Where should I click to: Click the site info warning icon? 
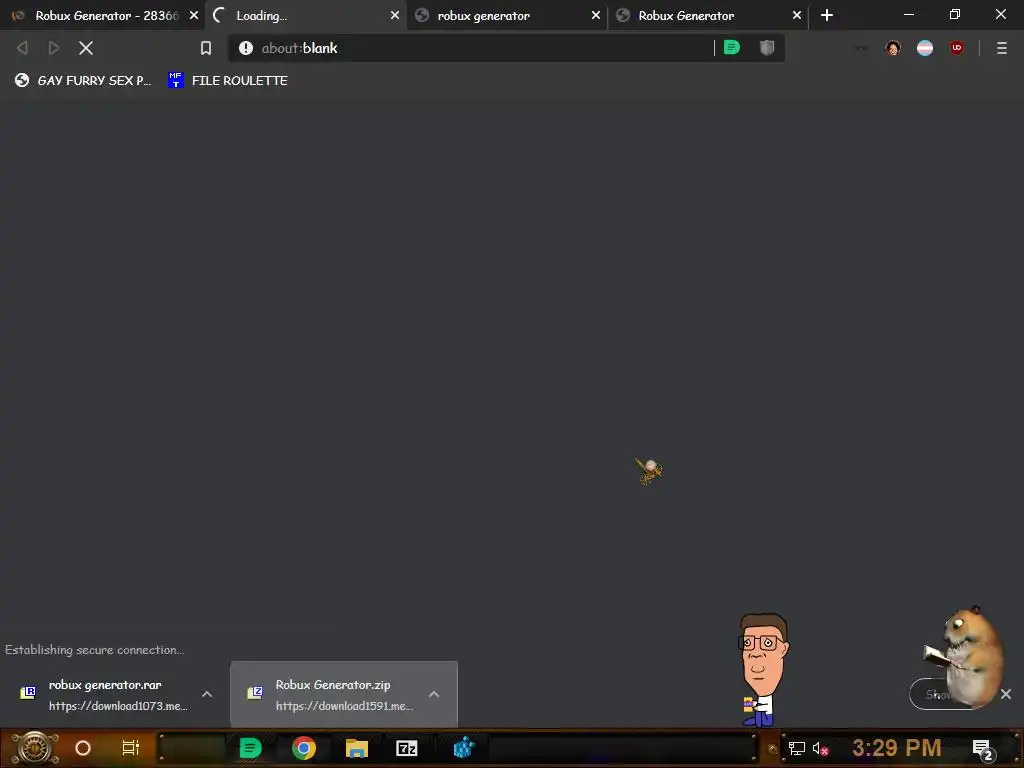tap(246, 48)
